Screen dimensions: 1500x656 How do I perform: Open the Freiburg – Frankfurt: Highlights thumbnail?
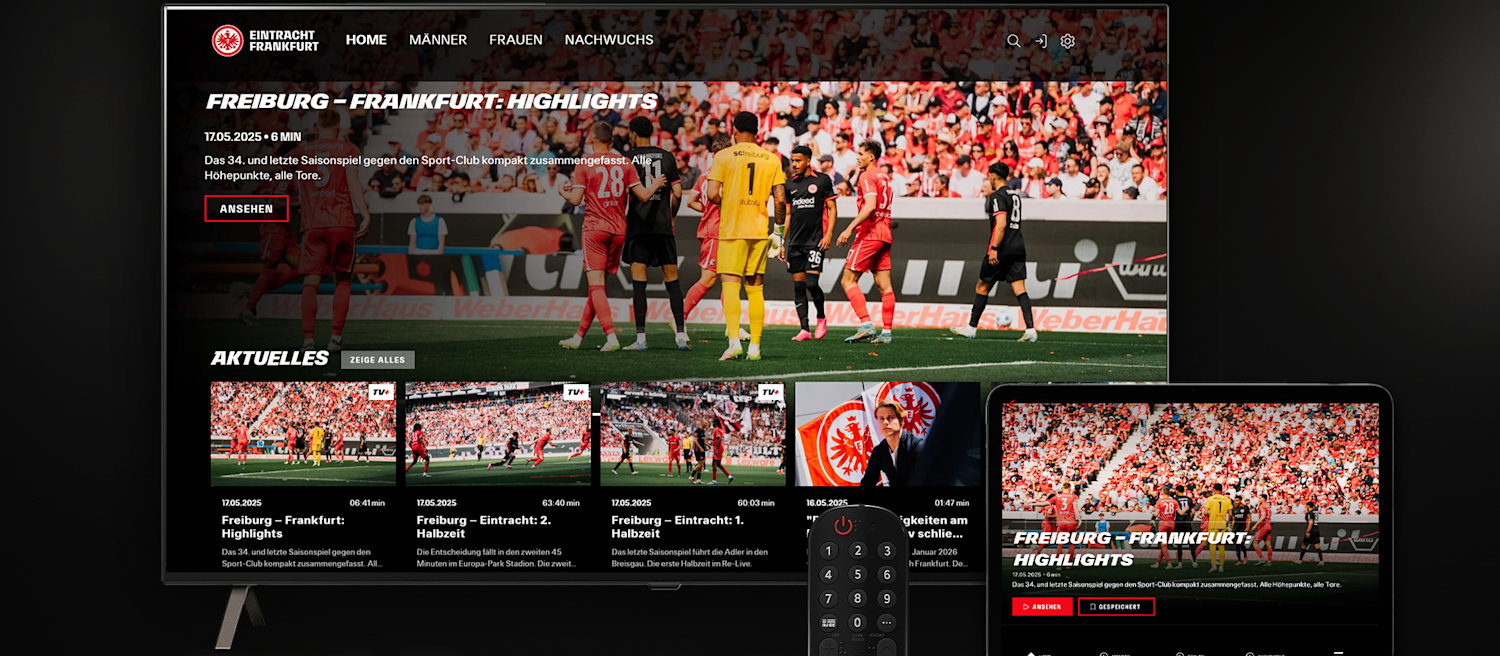[x=303, y=434]
